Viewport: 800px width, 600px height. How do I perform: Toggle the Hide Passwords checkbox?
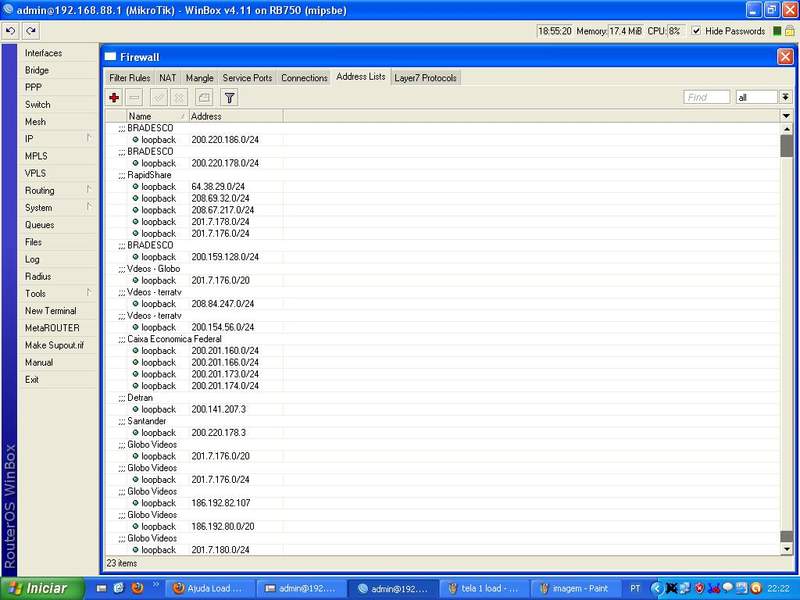(696, 31)
